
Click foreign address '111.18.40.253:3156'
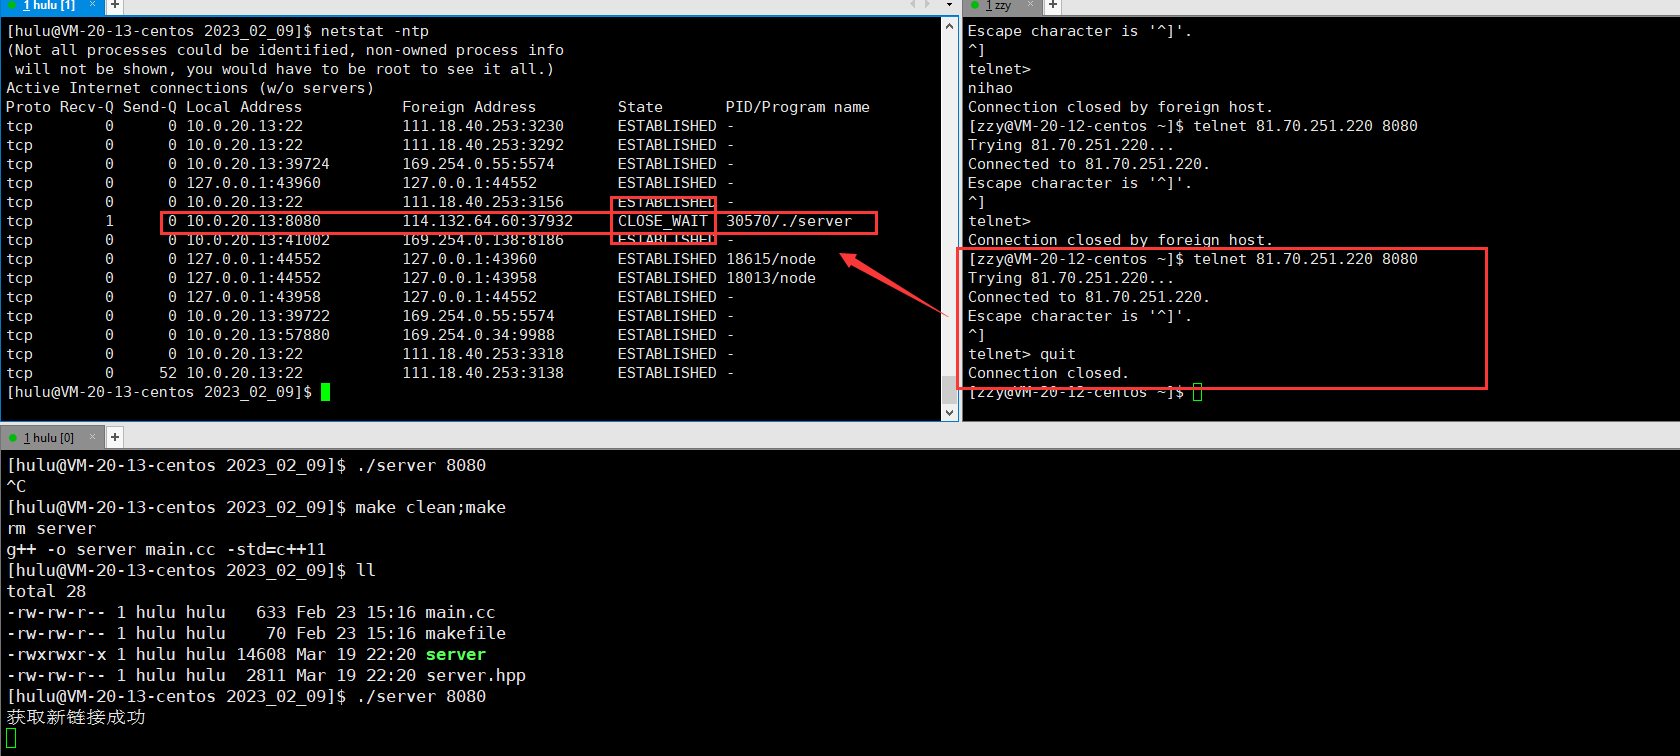pyautogui.click(x=483, y=202)
